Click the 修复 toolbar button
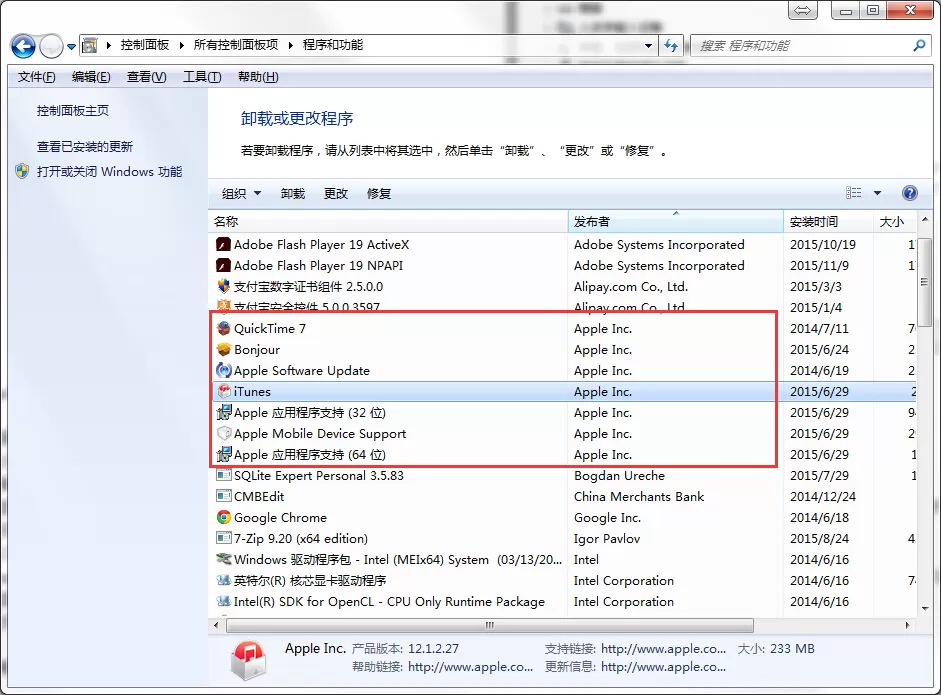 tap(379, 193)
